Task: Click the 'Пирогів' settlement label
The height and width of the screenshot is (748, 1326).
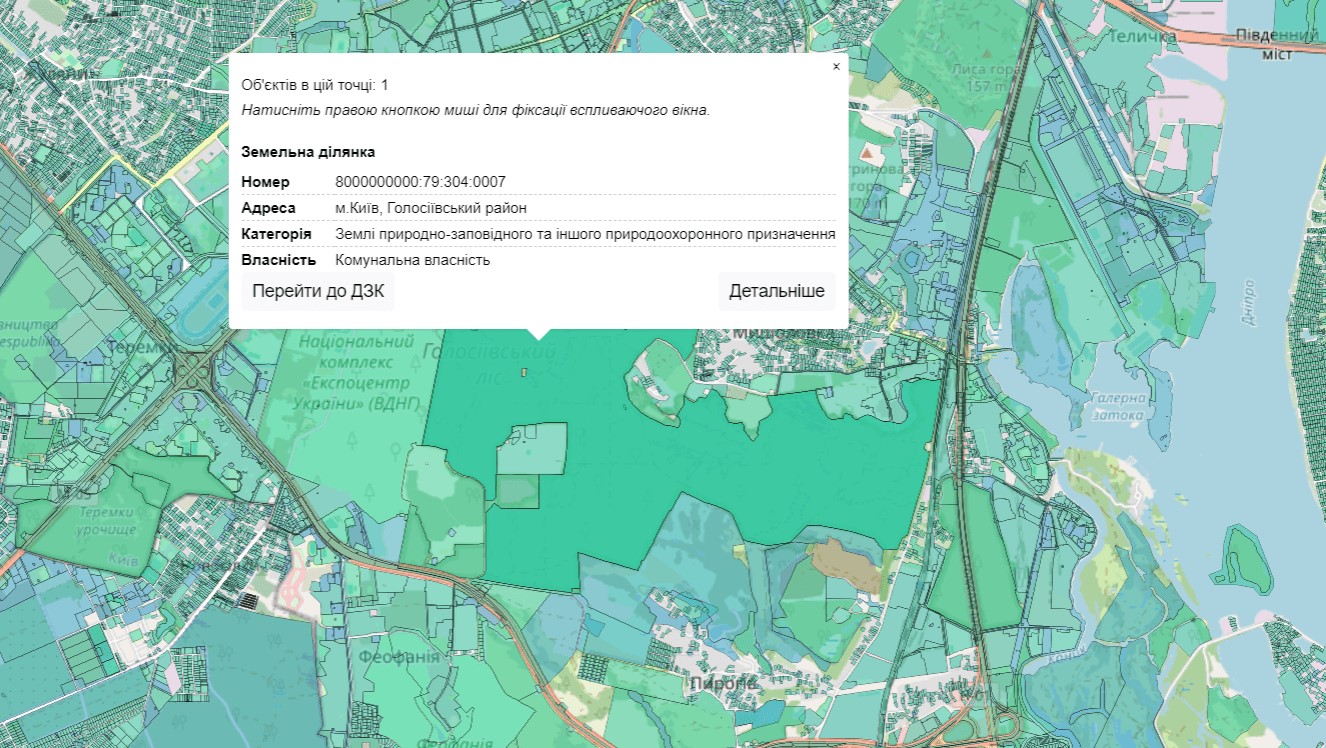Action: coord(723,682)
